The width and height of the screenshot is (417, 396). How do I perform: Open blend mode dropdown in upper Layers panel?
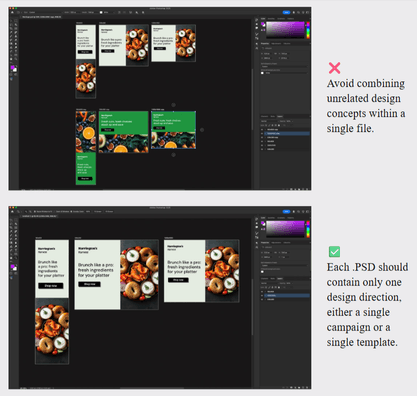(x=270, y=121)
